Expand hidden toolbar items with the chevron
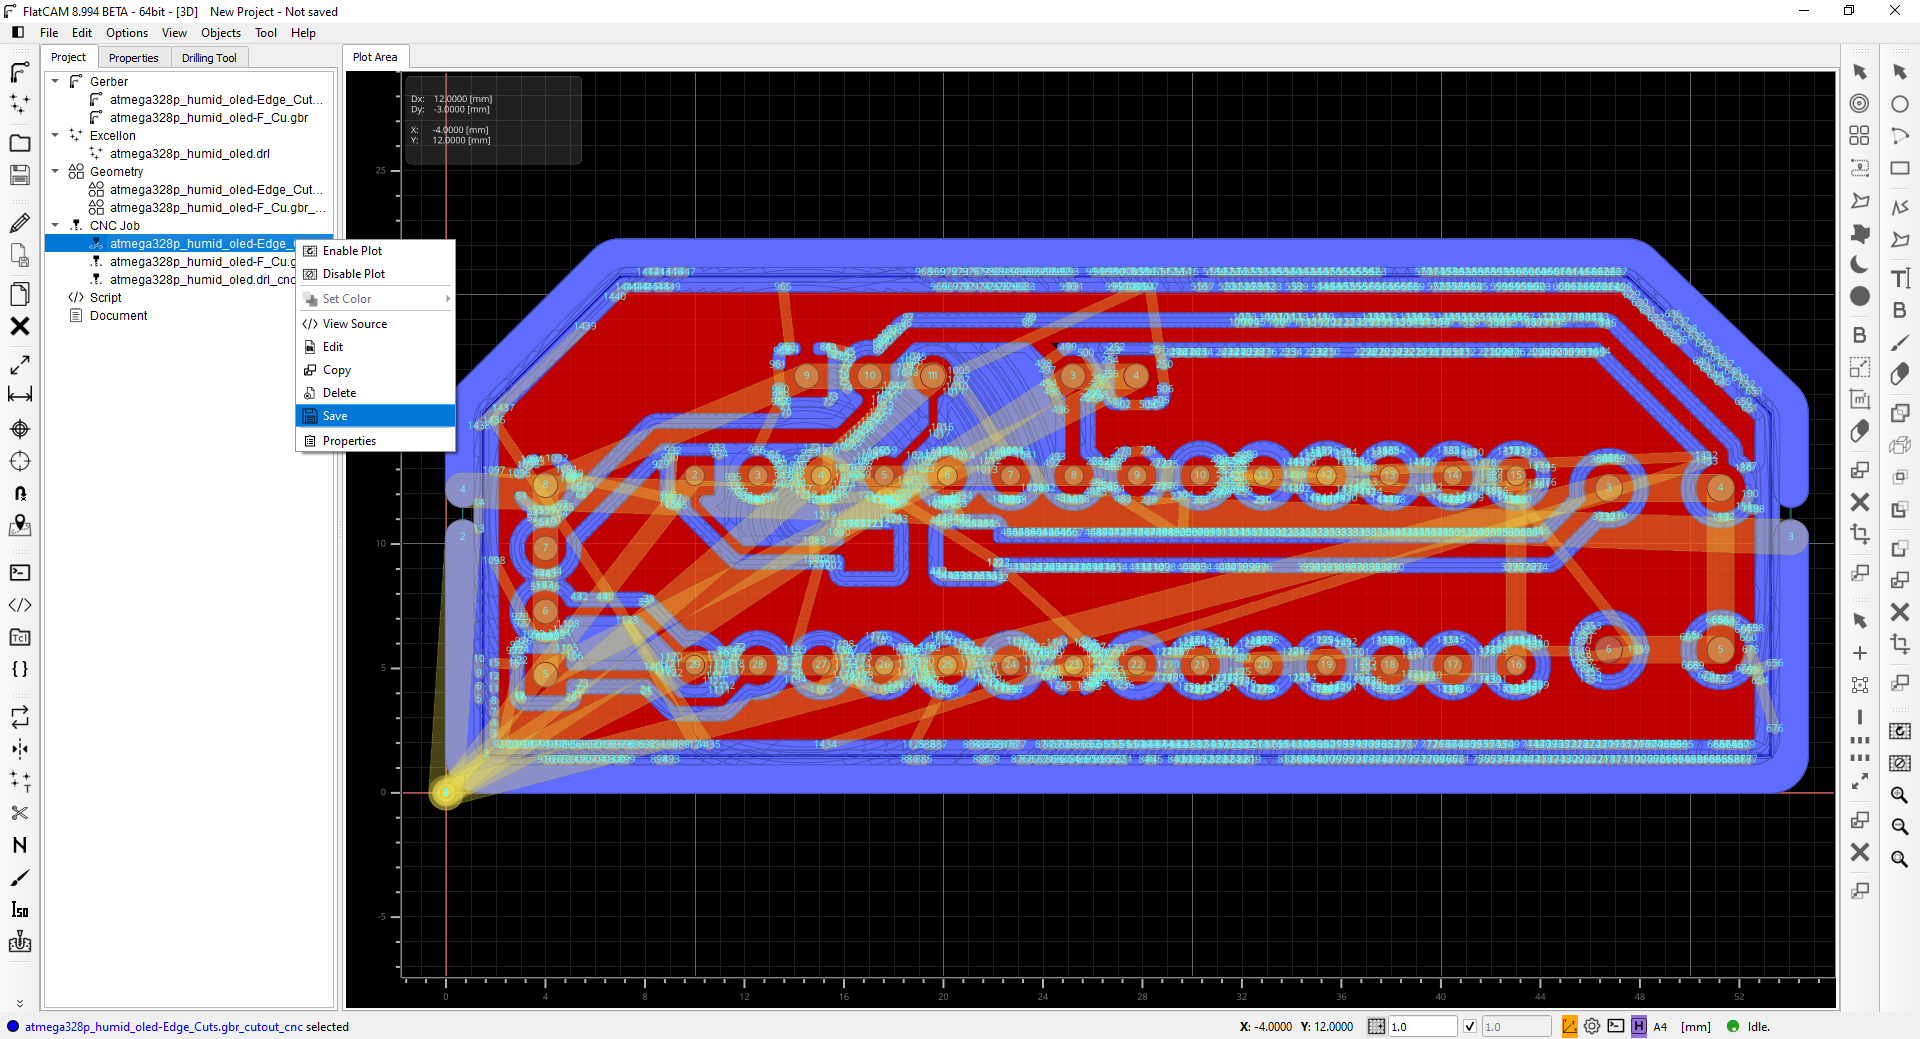This screenshot has width=1920, height=1039. 20,1003
